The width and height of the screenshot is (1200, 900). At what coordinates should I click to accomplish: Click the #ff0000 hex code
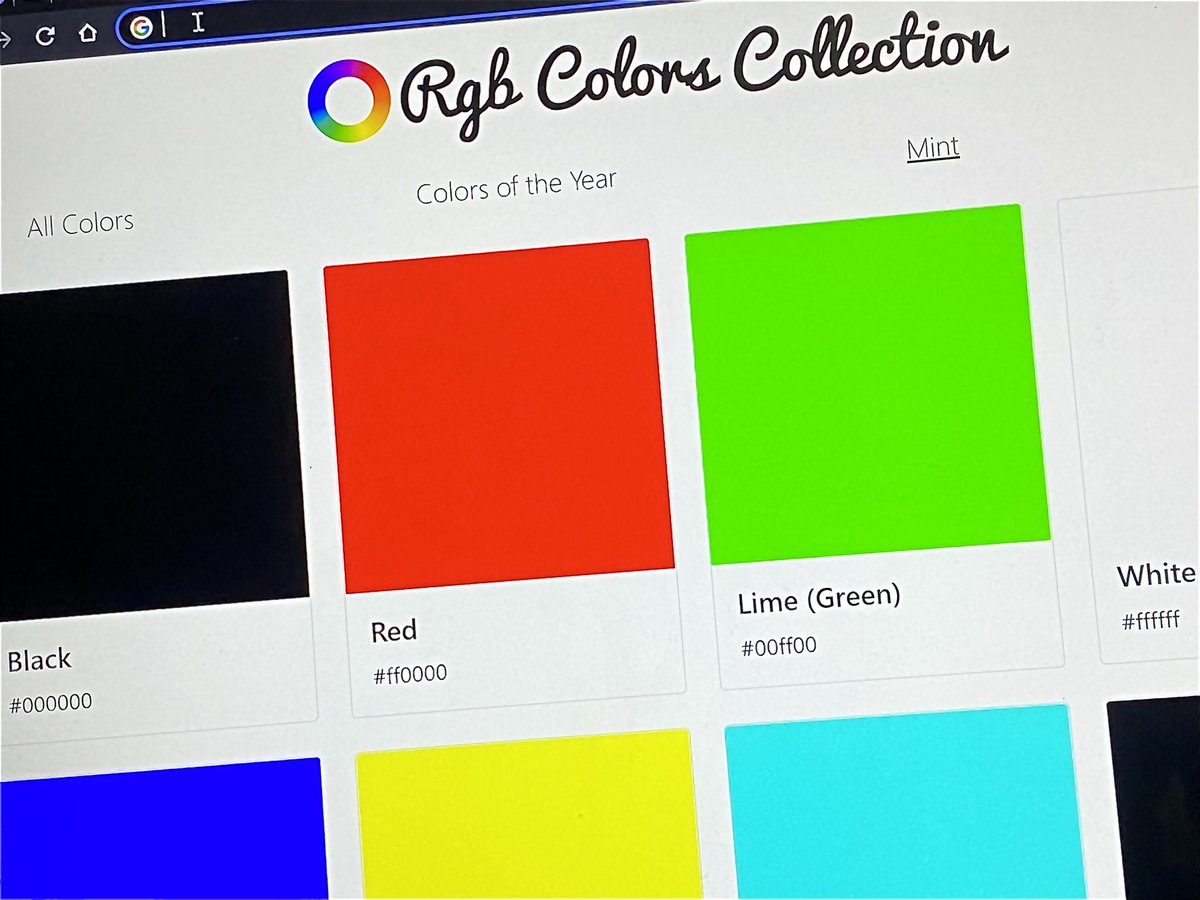click(x=410, y=675)
